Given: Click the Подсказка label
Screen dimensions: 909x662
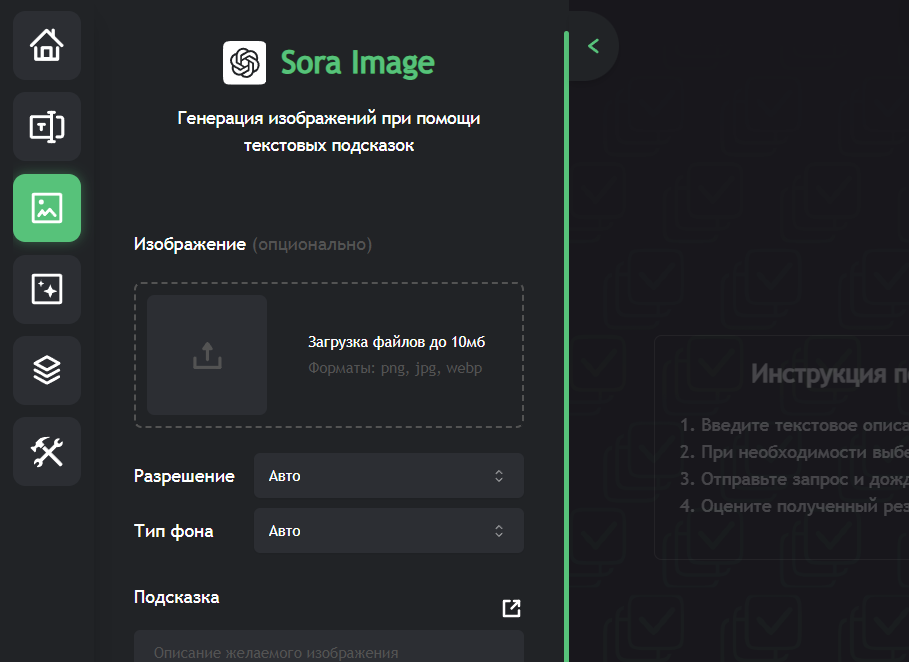Looking at the screenshot, I should 177,597.
